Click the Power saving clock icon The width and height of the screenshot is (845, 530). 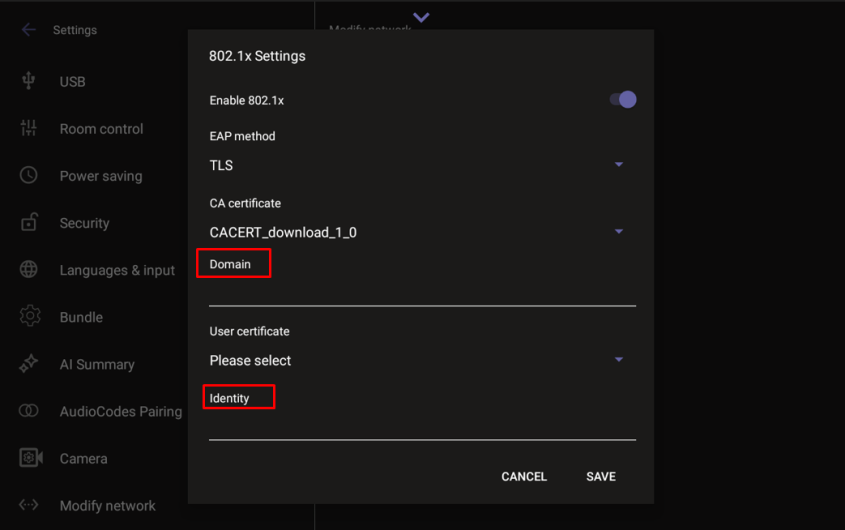coord(29,175)
